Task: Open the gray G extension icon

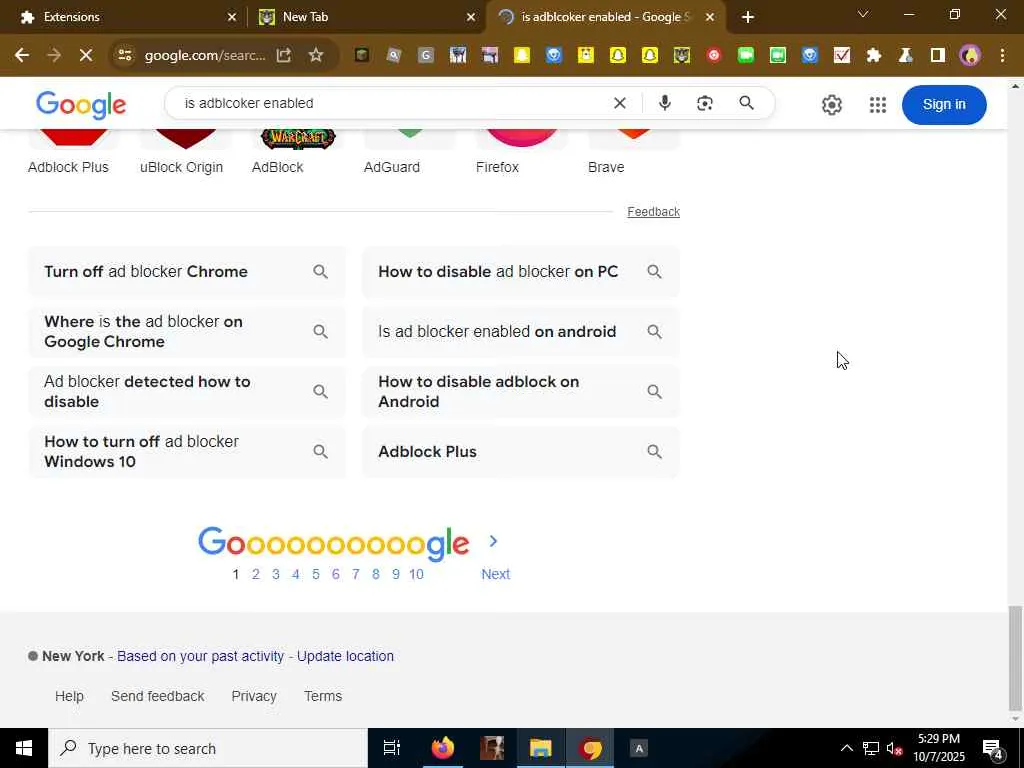Action: 426,56
